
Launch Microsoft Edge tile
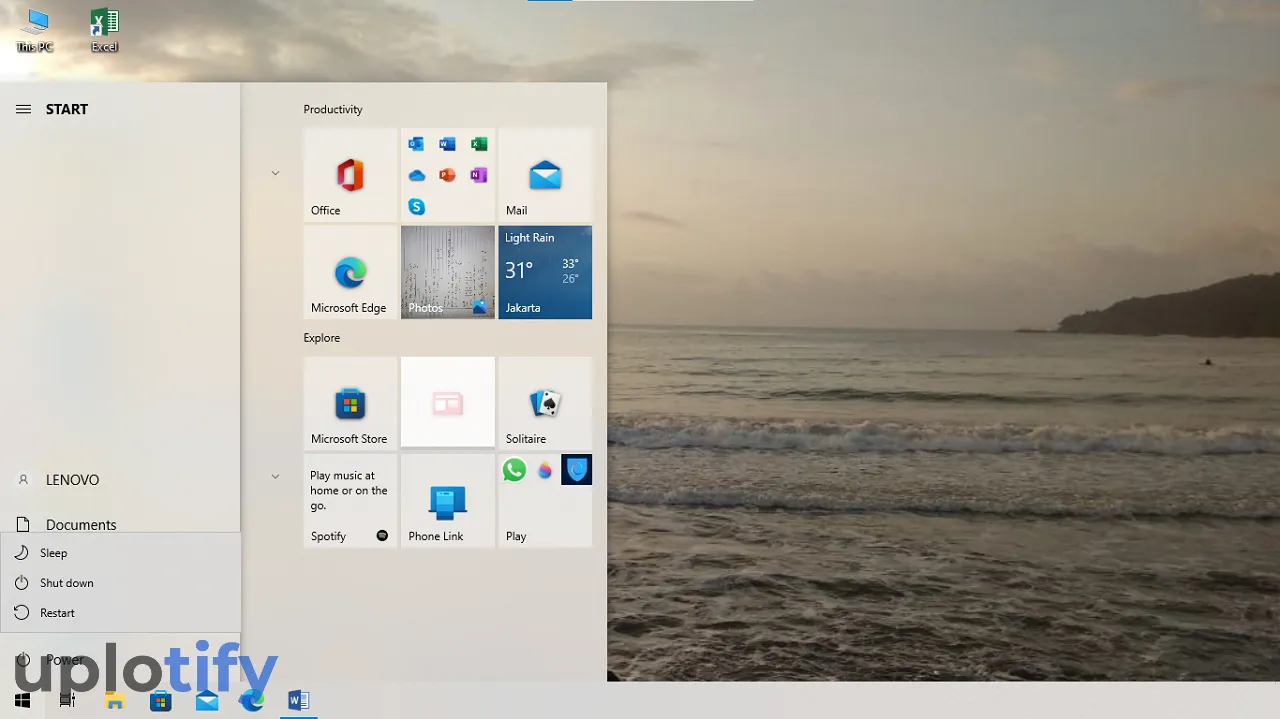(350, 272)
